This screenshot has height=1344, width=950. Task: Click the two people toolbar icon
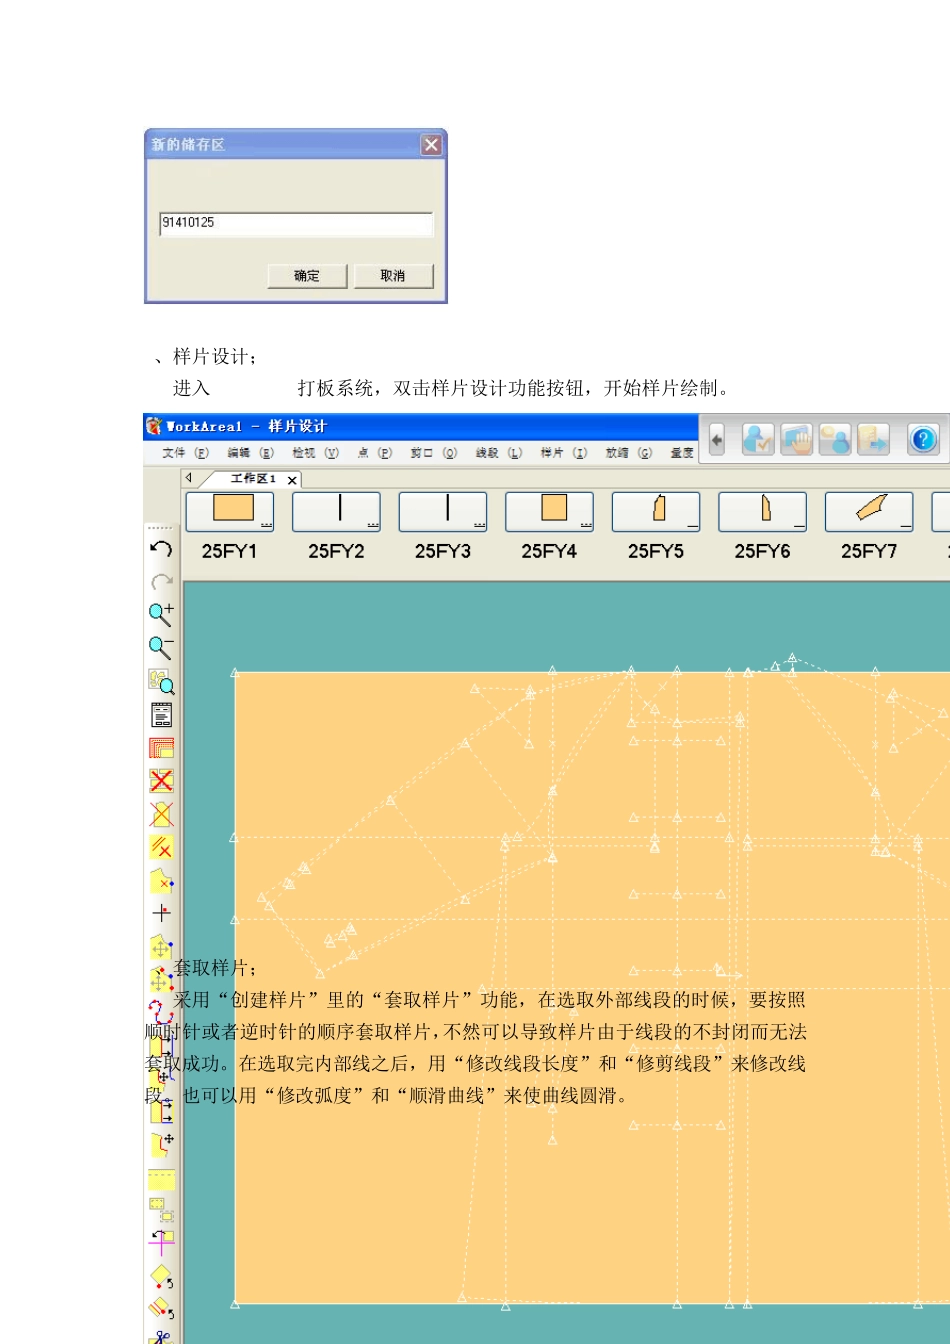pyautogui.click(x=835, y=439)
